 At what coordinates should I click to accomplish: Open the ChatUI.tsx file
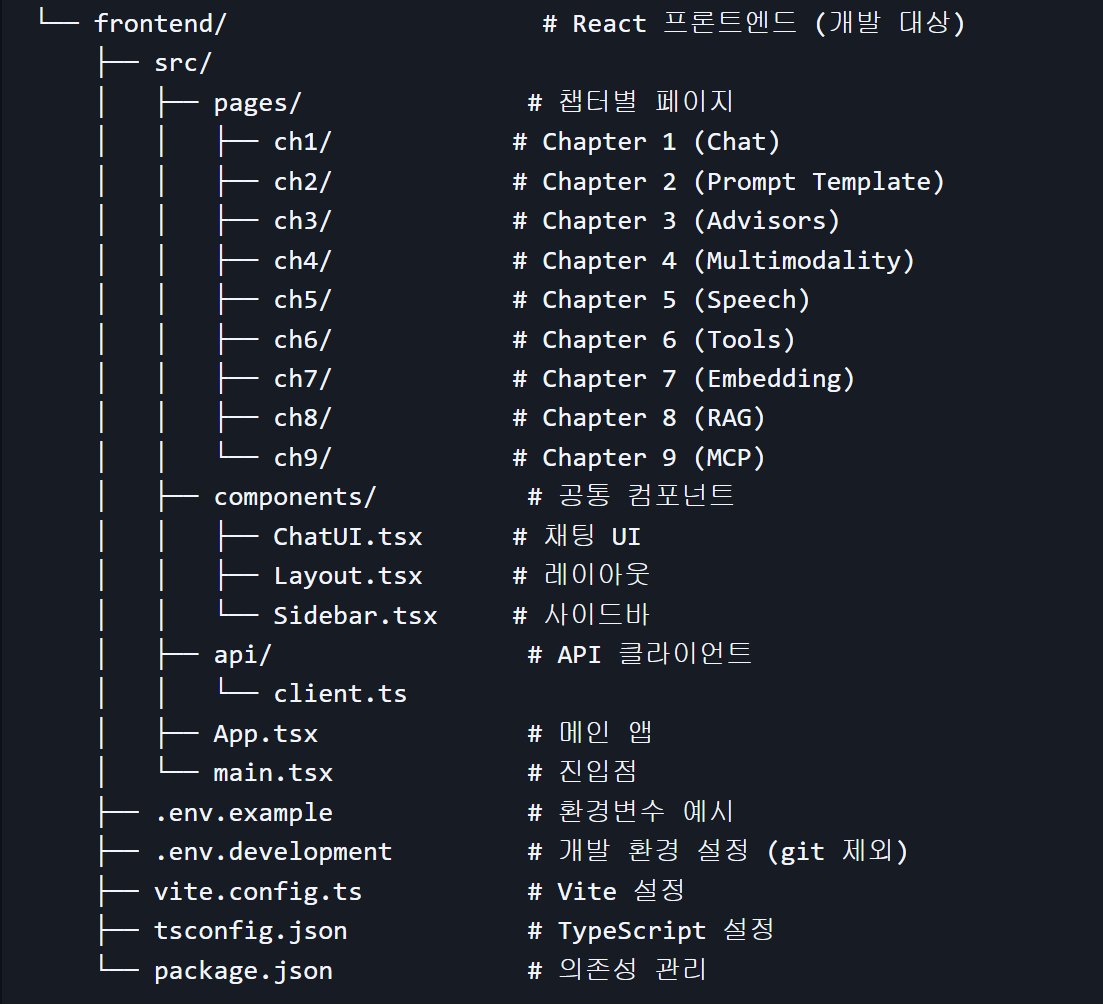click(347, 537)
